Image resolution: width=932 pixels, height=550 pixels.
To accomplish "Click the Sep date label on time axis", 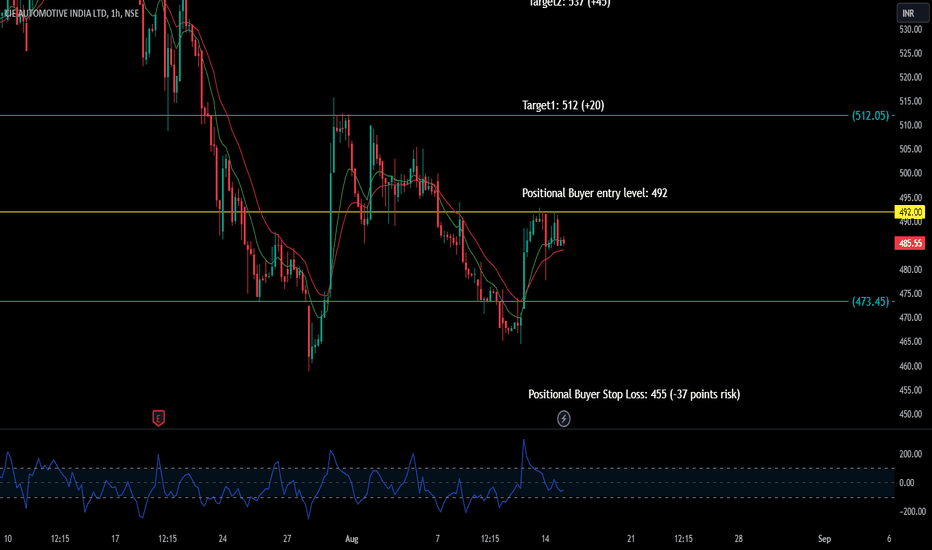I will click(824, 539).
